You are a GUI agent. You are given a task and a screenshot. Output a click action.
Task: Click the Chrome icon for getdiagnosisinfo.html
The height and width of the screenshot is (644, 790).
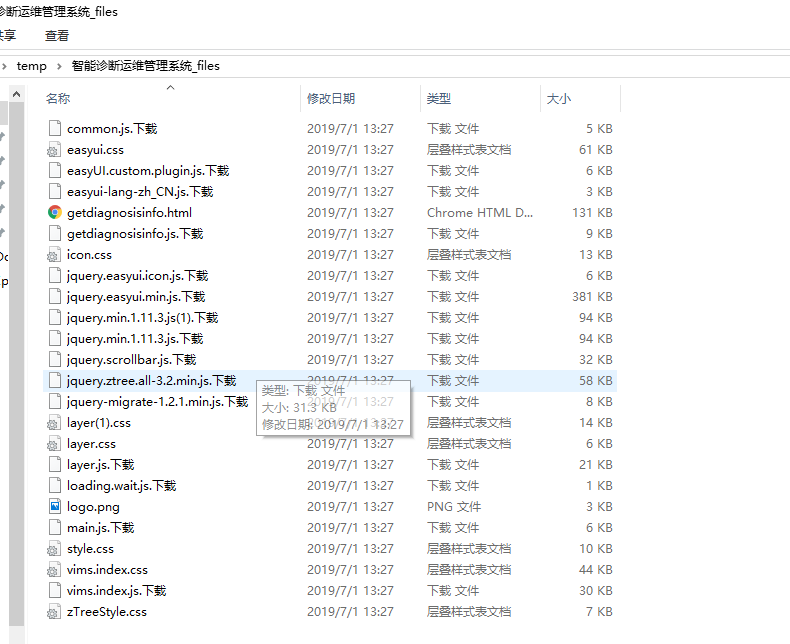[x=55, y=212]
